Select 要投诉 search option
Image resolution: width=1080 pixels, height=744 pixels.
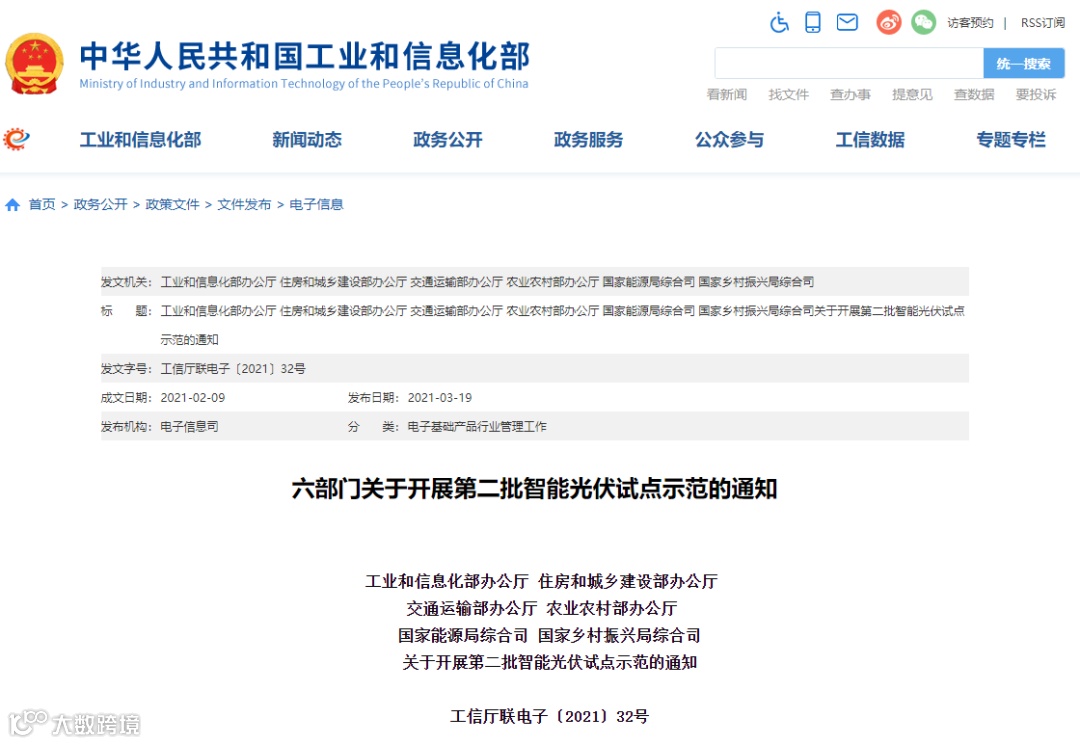click(x=1035, y=94)
